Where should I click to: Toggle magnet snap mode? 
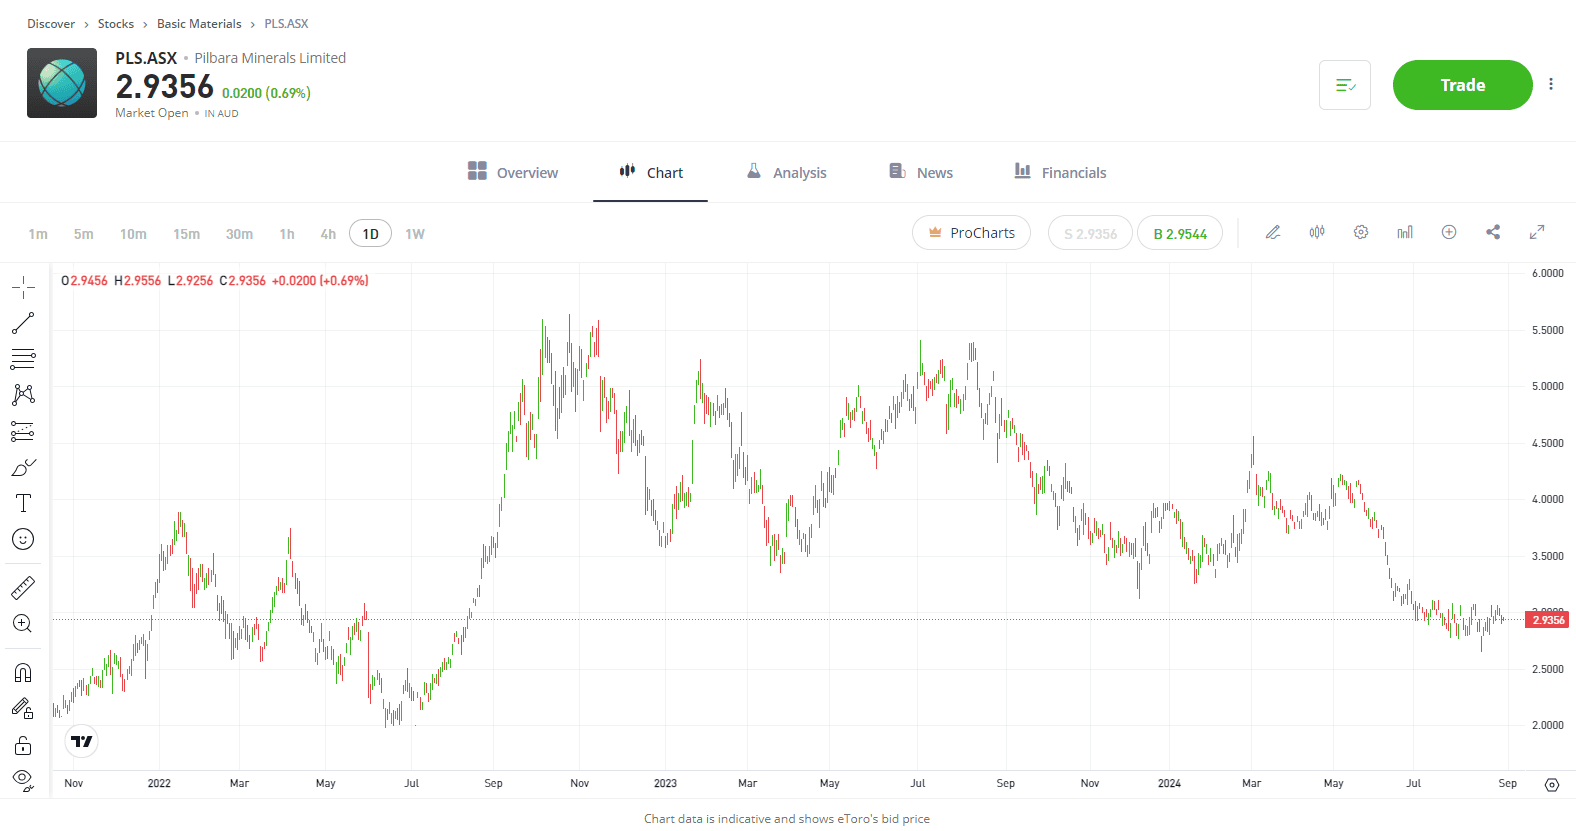point(23,672)
